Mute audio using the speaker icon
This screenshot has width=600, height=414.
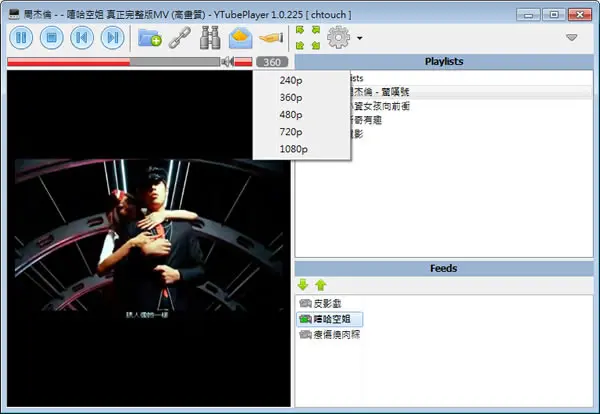click(227, 61)
